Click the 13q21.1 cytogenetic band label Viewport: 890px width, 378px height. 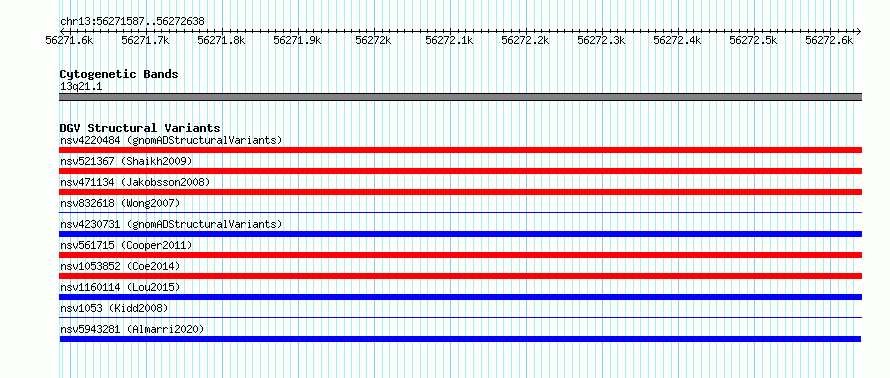click(x=81, y=87)
